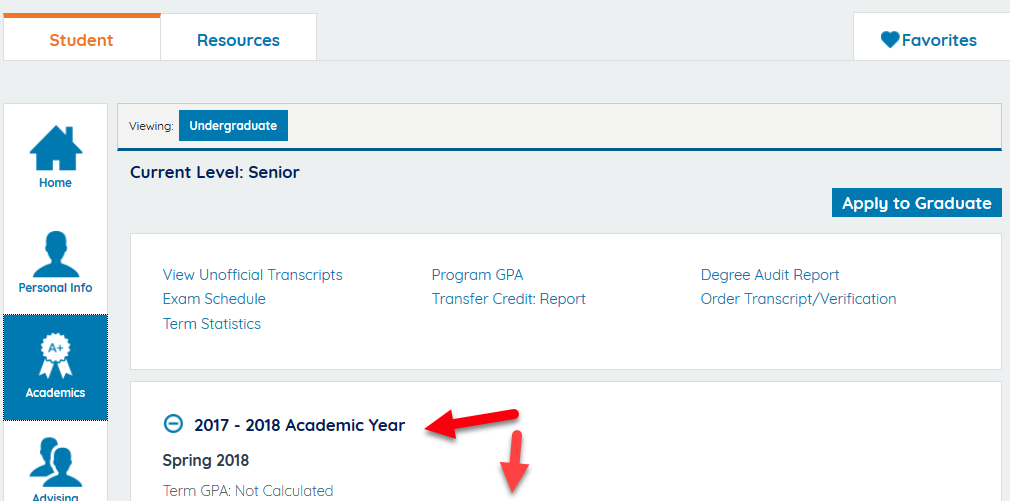Viewport: 1010px width, 501px height.
Task: Click the Home house icon
Action: click(55, 148)
